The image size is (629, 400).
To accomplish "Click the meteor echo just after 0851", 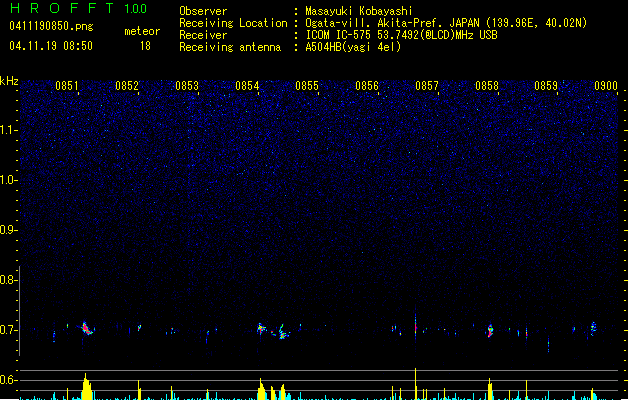I will point(87,329).
